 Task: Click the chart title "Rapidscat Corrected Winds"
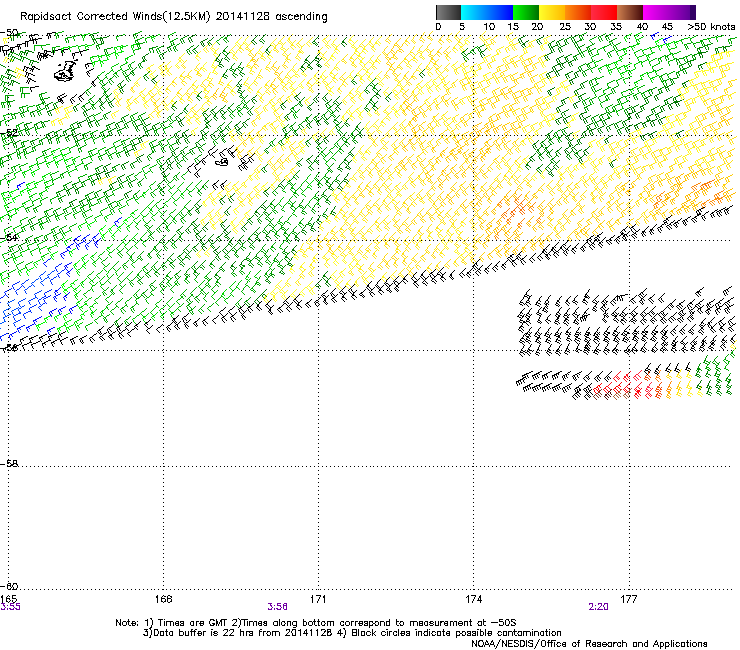point(91,17)
